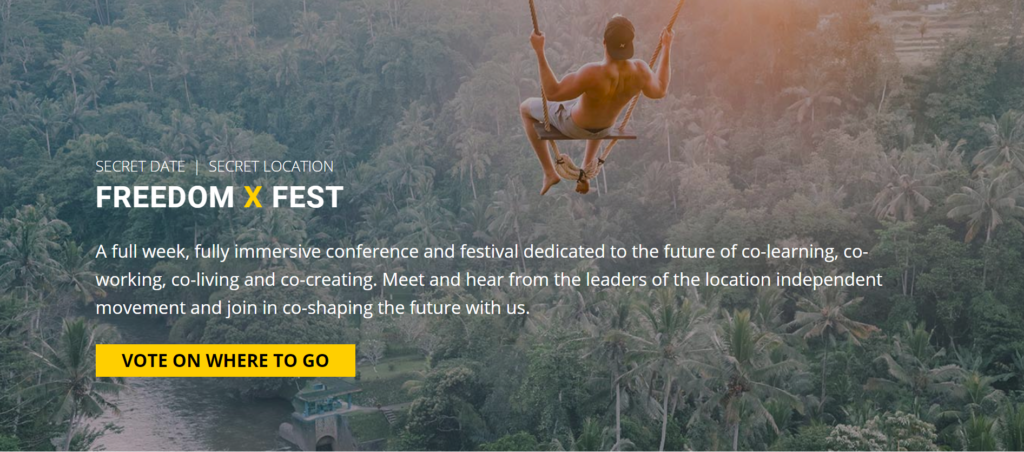Click the SECRET LOCATION label
Viewport: 1024px width, 452px height.
tap(271, 166)
